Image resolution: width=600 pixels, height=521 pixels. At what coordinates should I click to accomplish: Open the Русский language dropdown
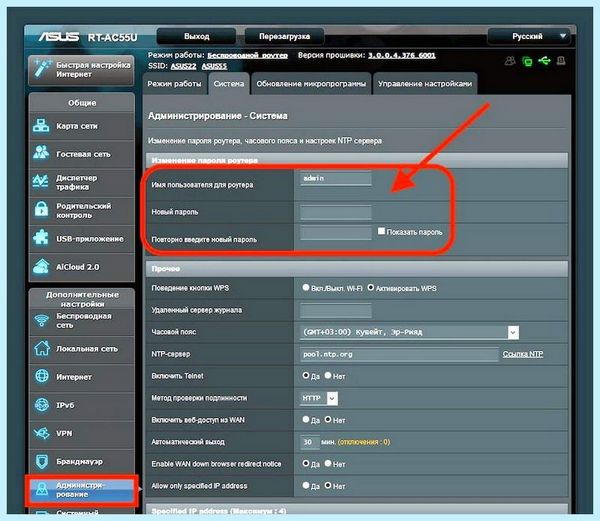tap(528, 36)
